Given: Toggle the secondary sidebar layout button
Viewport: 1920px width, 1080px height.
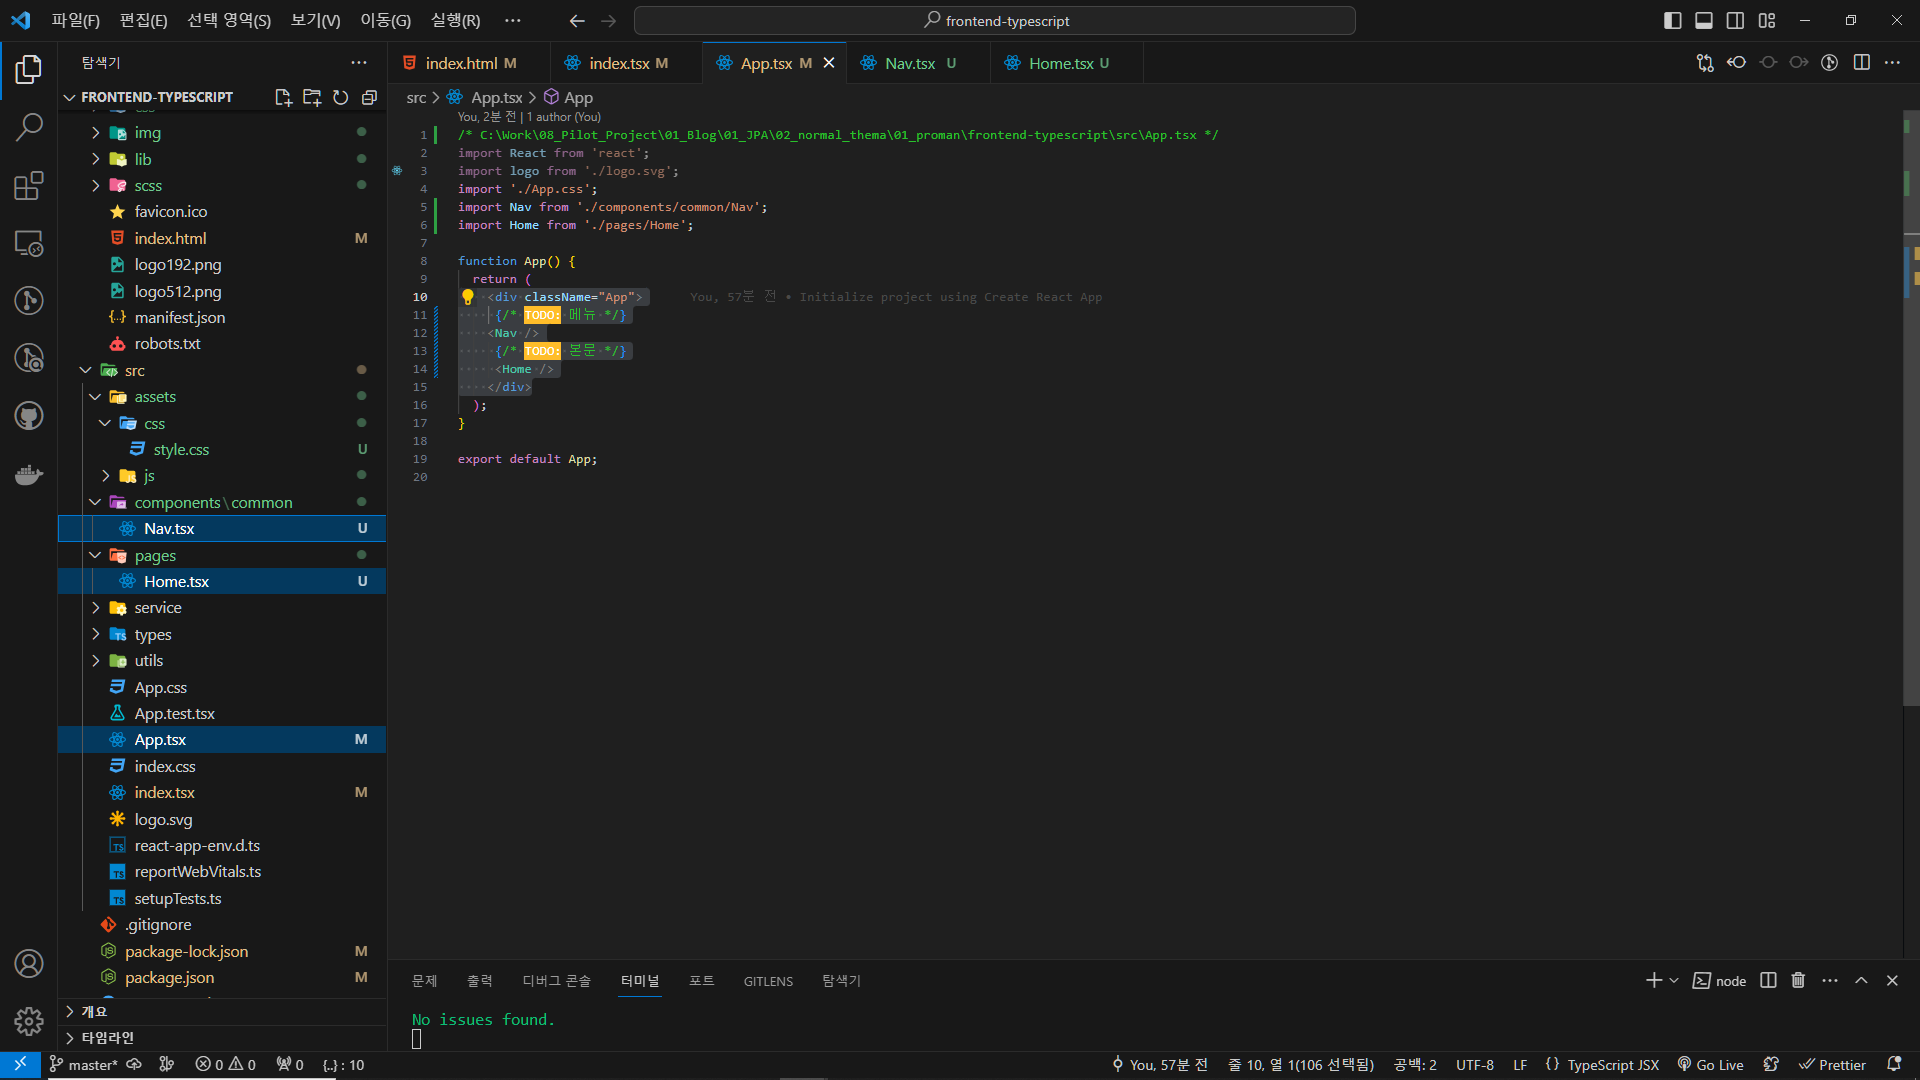Looking at the screenshot, I should tap(1735, 20).
